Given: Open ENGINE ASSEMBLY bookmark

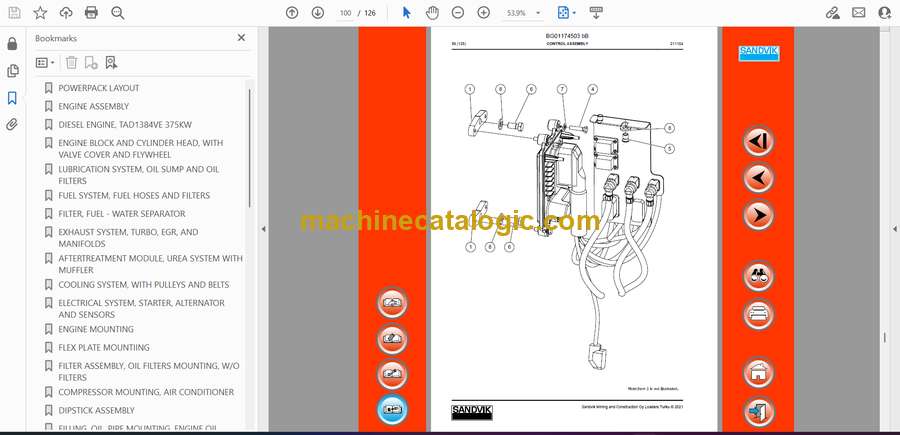Looking at the screenshot, I should pos(94,106).
